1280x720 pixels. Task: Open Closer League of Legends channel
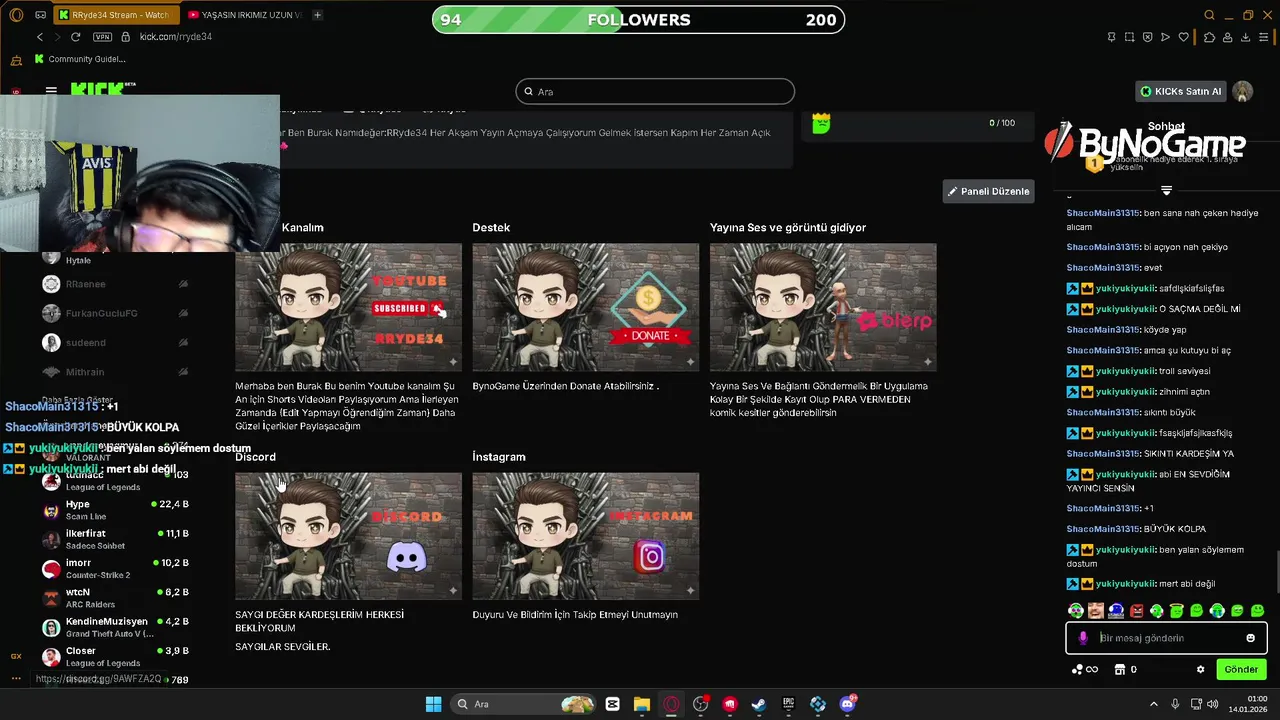pos(115,656)
